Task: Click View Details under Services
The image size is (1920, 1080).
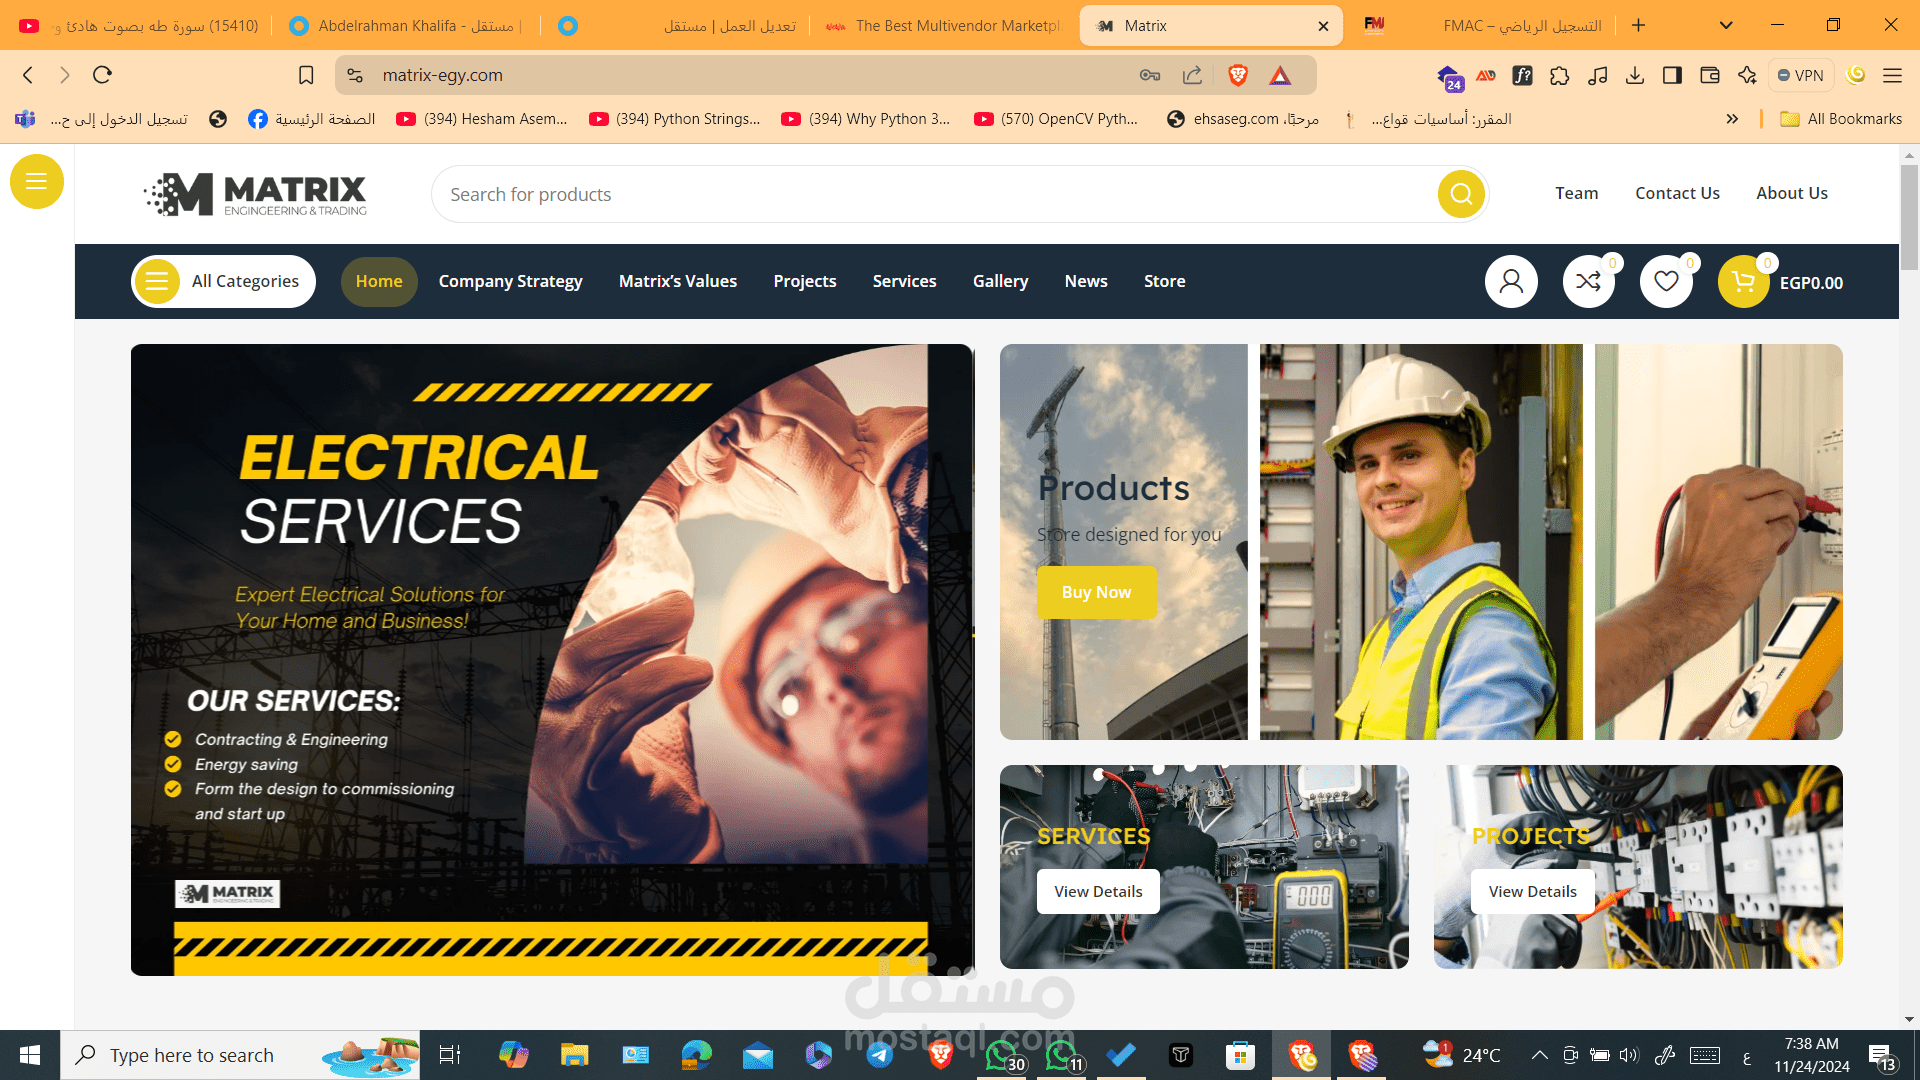Action: pos(1098,891)
